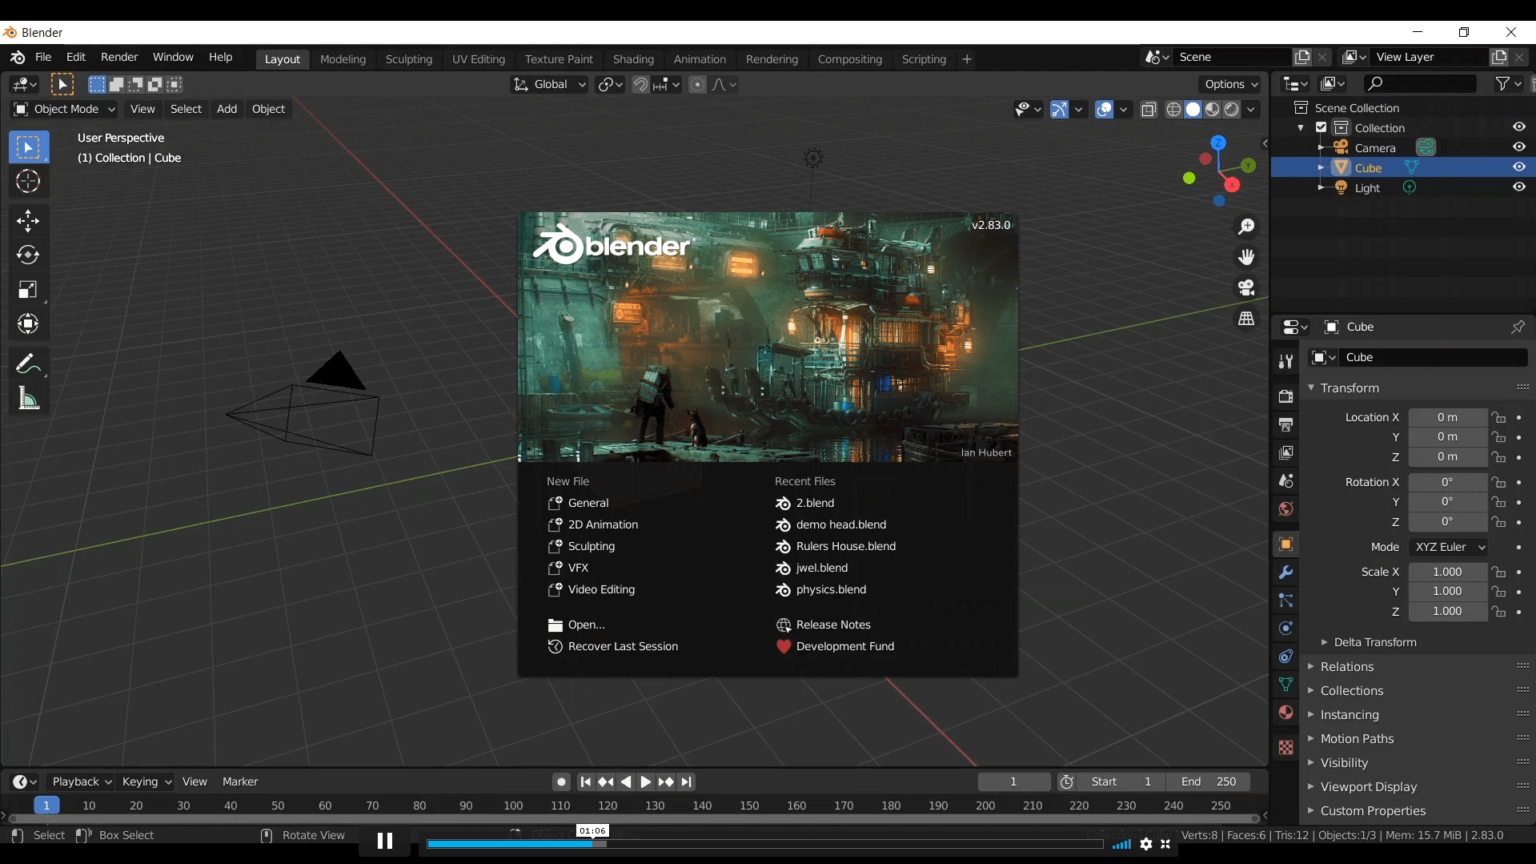
Task: Hide Cube in viewport via eye
Action: (x=1519, y=167)
